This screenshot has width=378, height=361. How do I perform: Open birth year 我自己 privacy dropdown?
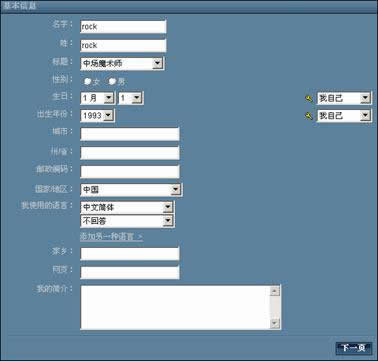[344, 116]
